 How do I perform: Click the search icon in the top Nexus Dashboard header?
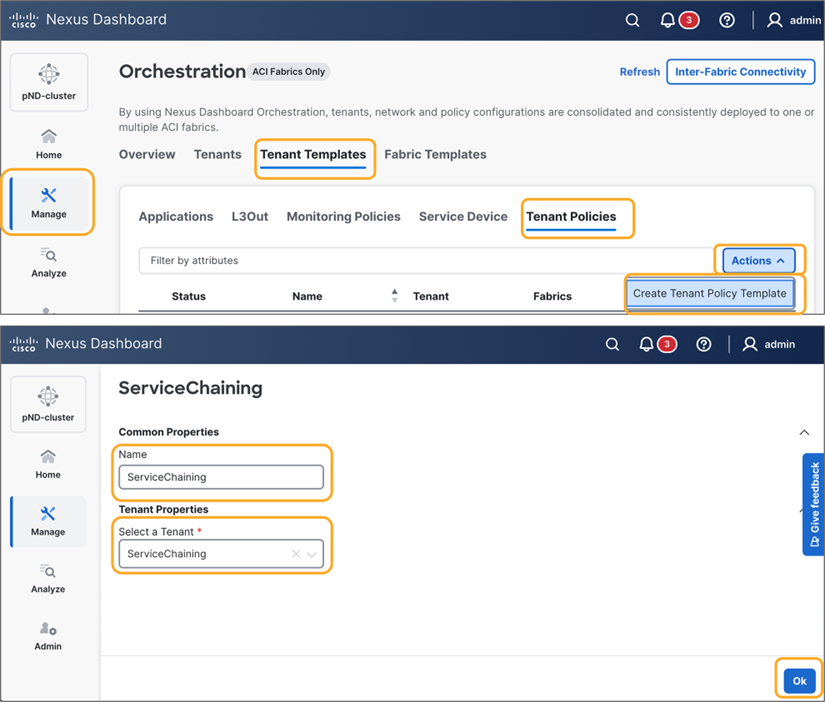click(x=632, y=21)
